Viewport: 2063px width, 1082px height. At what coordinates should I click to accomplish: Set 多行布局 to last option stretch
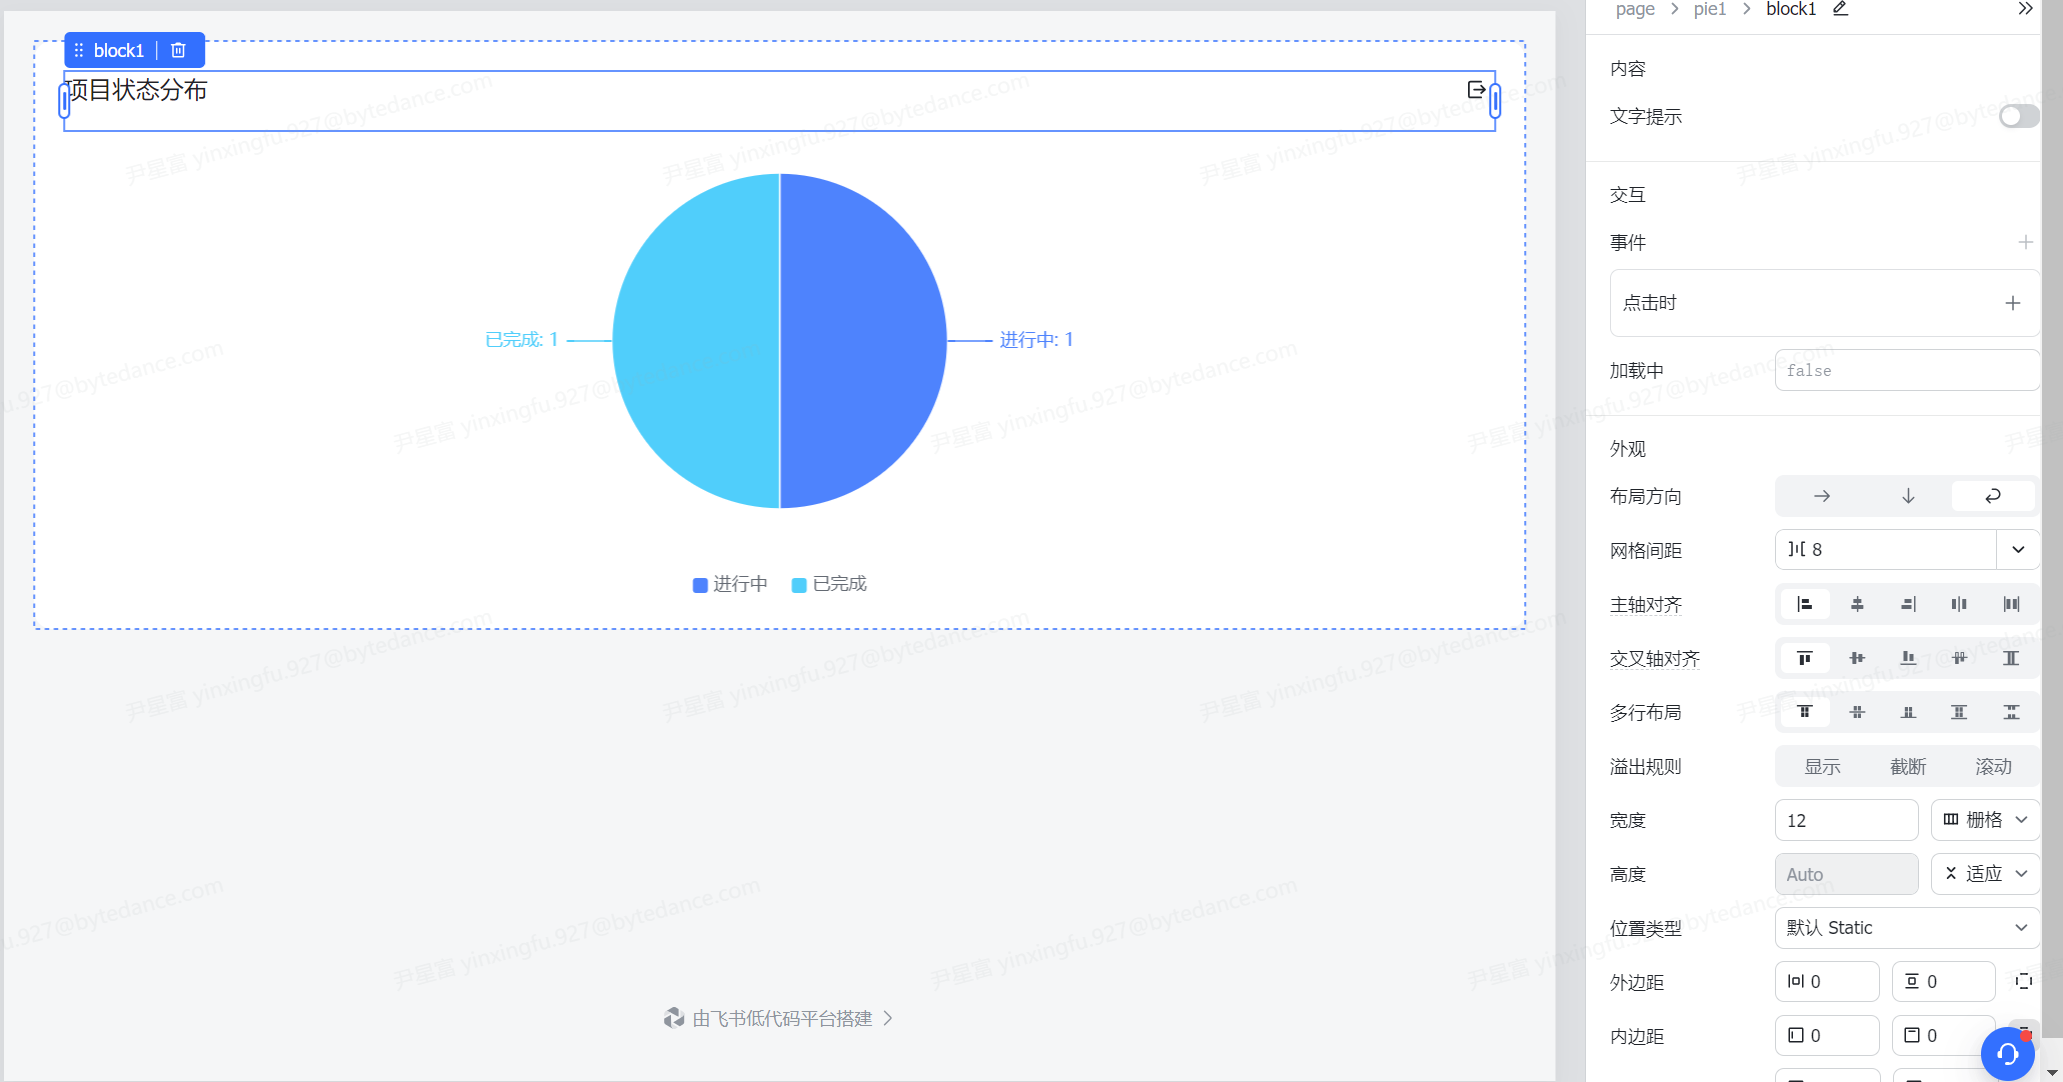pos(2011,712)
